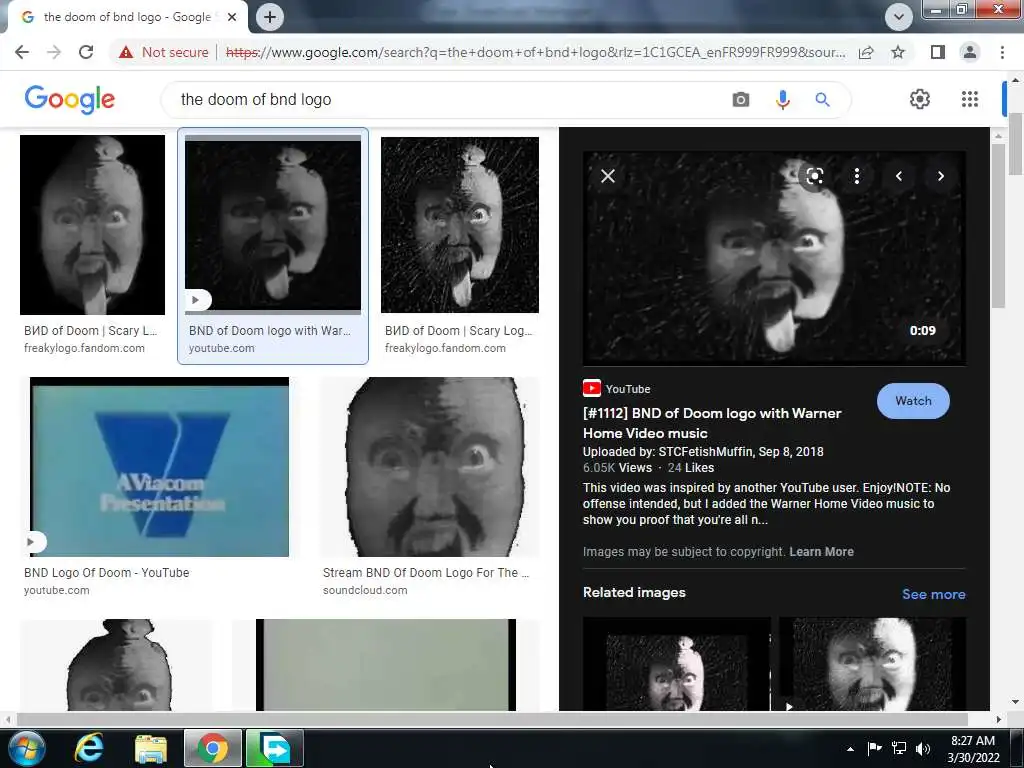
Task: Click the Watch button
Action: [913, 401]
